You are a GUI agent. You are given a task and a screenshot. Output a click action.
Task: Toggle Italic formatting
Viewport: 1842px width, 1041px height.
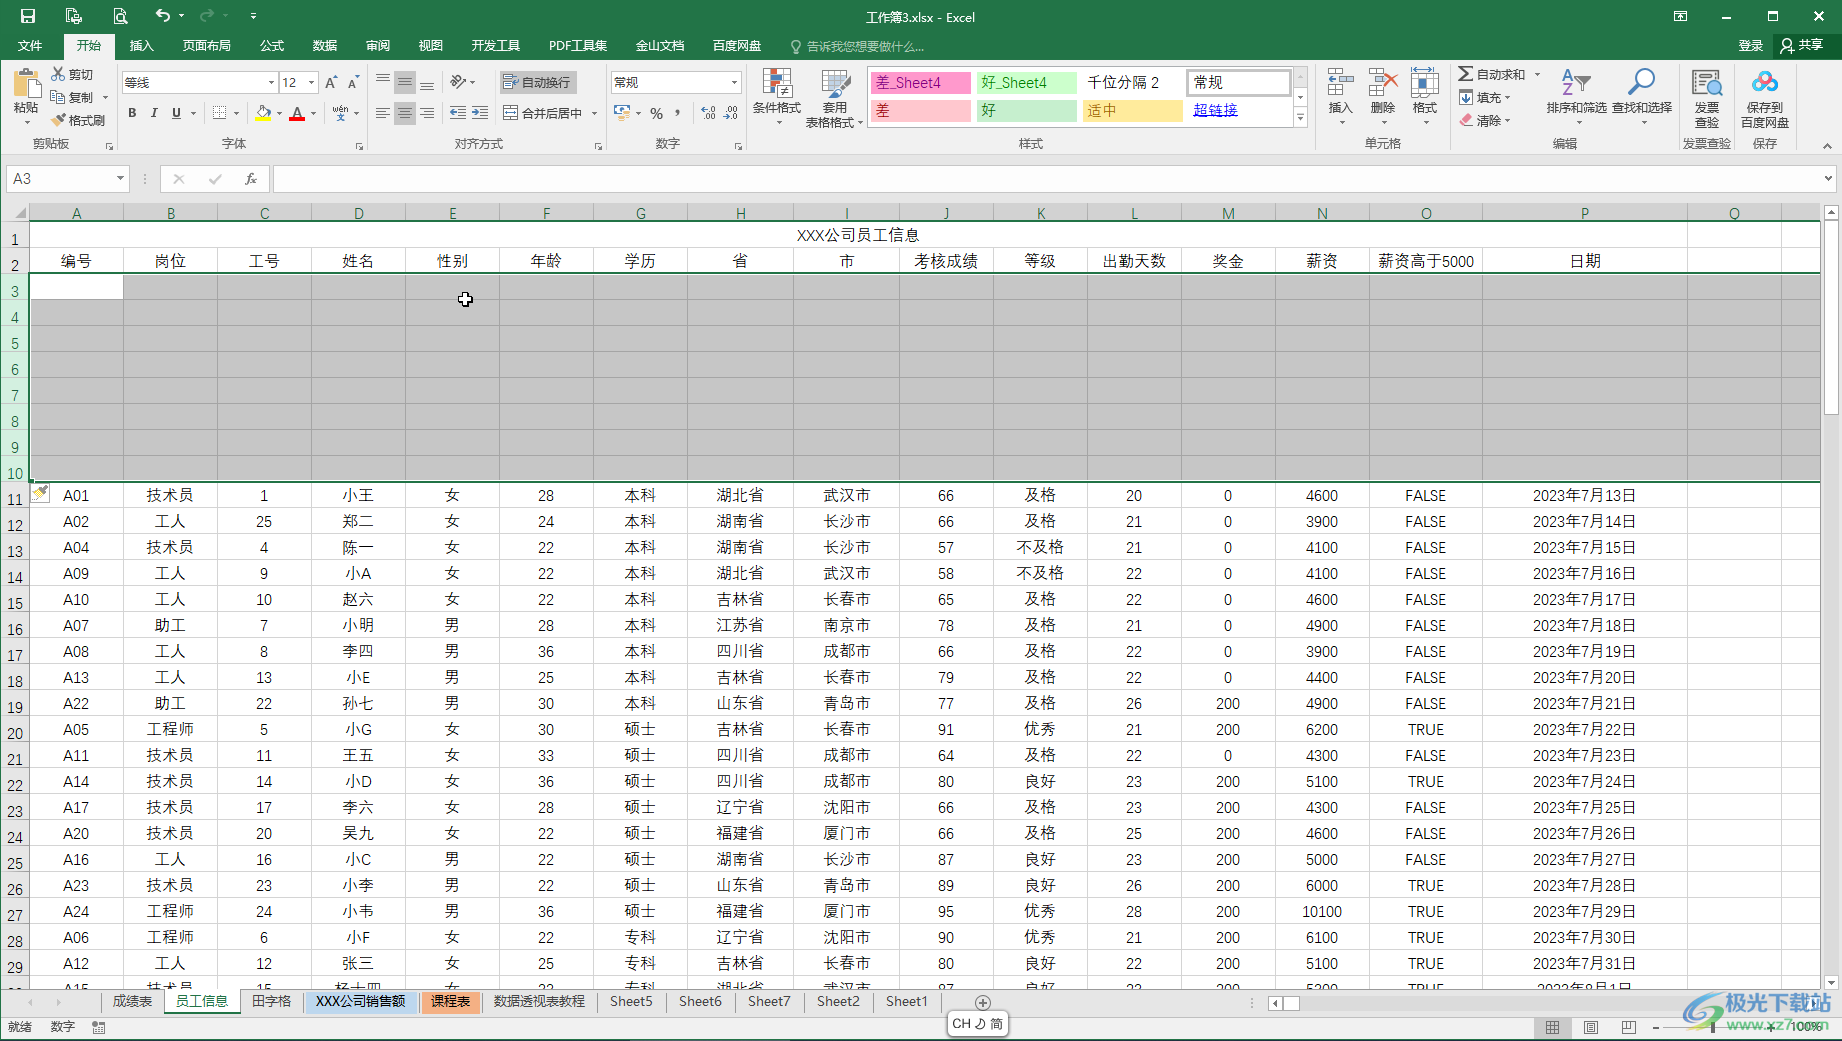point(154,113)
